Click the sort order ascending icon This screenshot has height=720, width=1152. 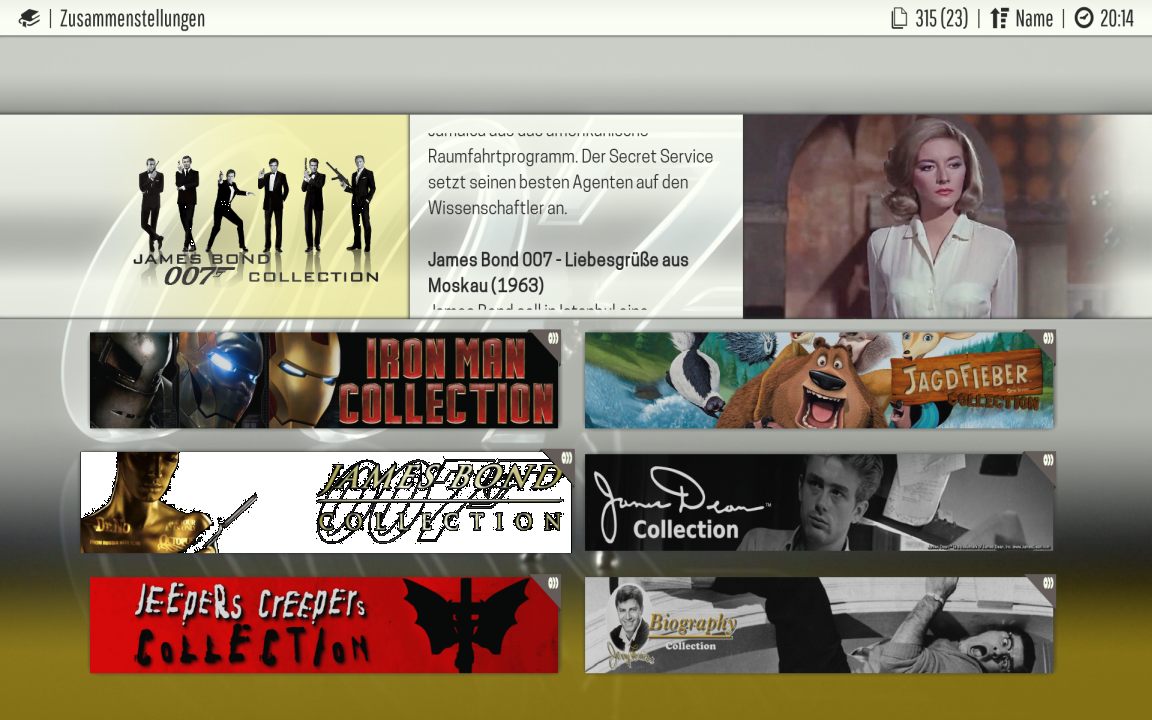(998, 18)
